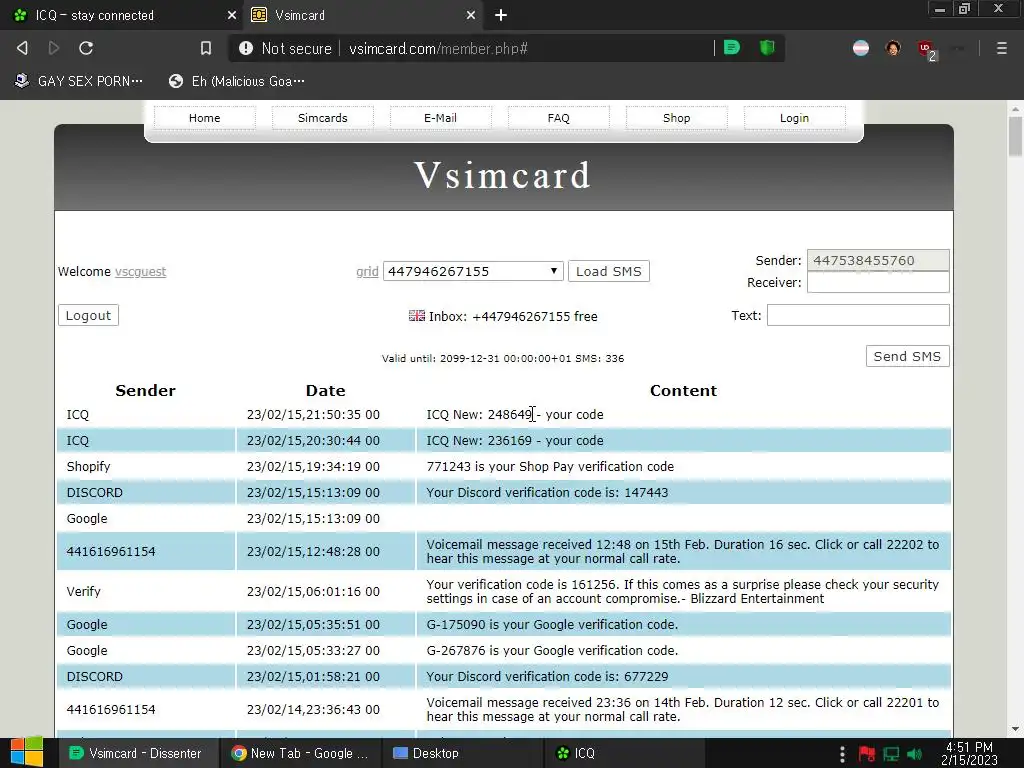Viewport: 1024px width, 768px height.
Task: Open the green shield icon
Action: 767,48
